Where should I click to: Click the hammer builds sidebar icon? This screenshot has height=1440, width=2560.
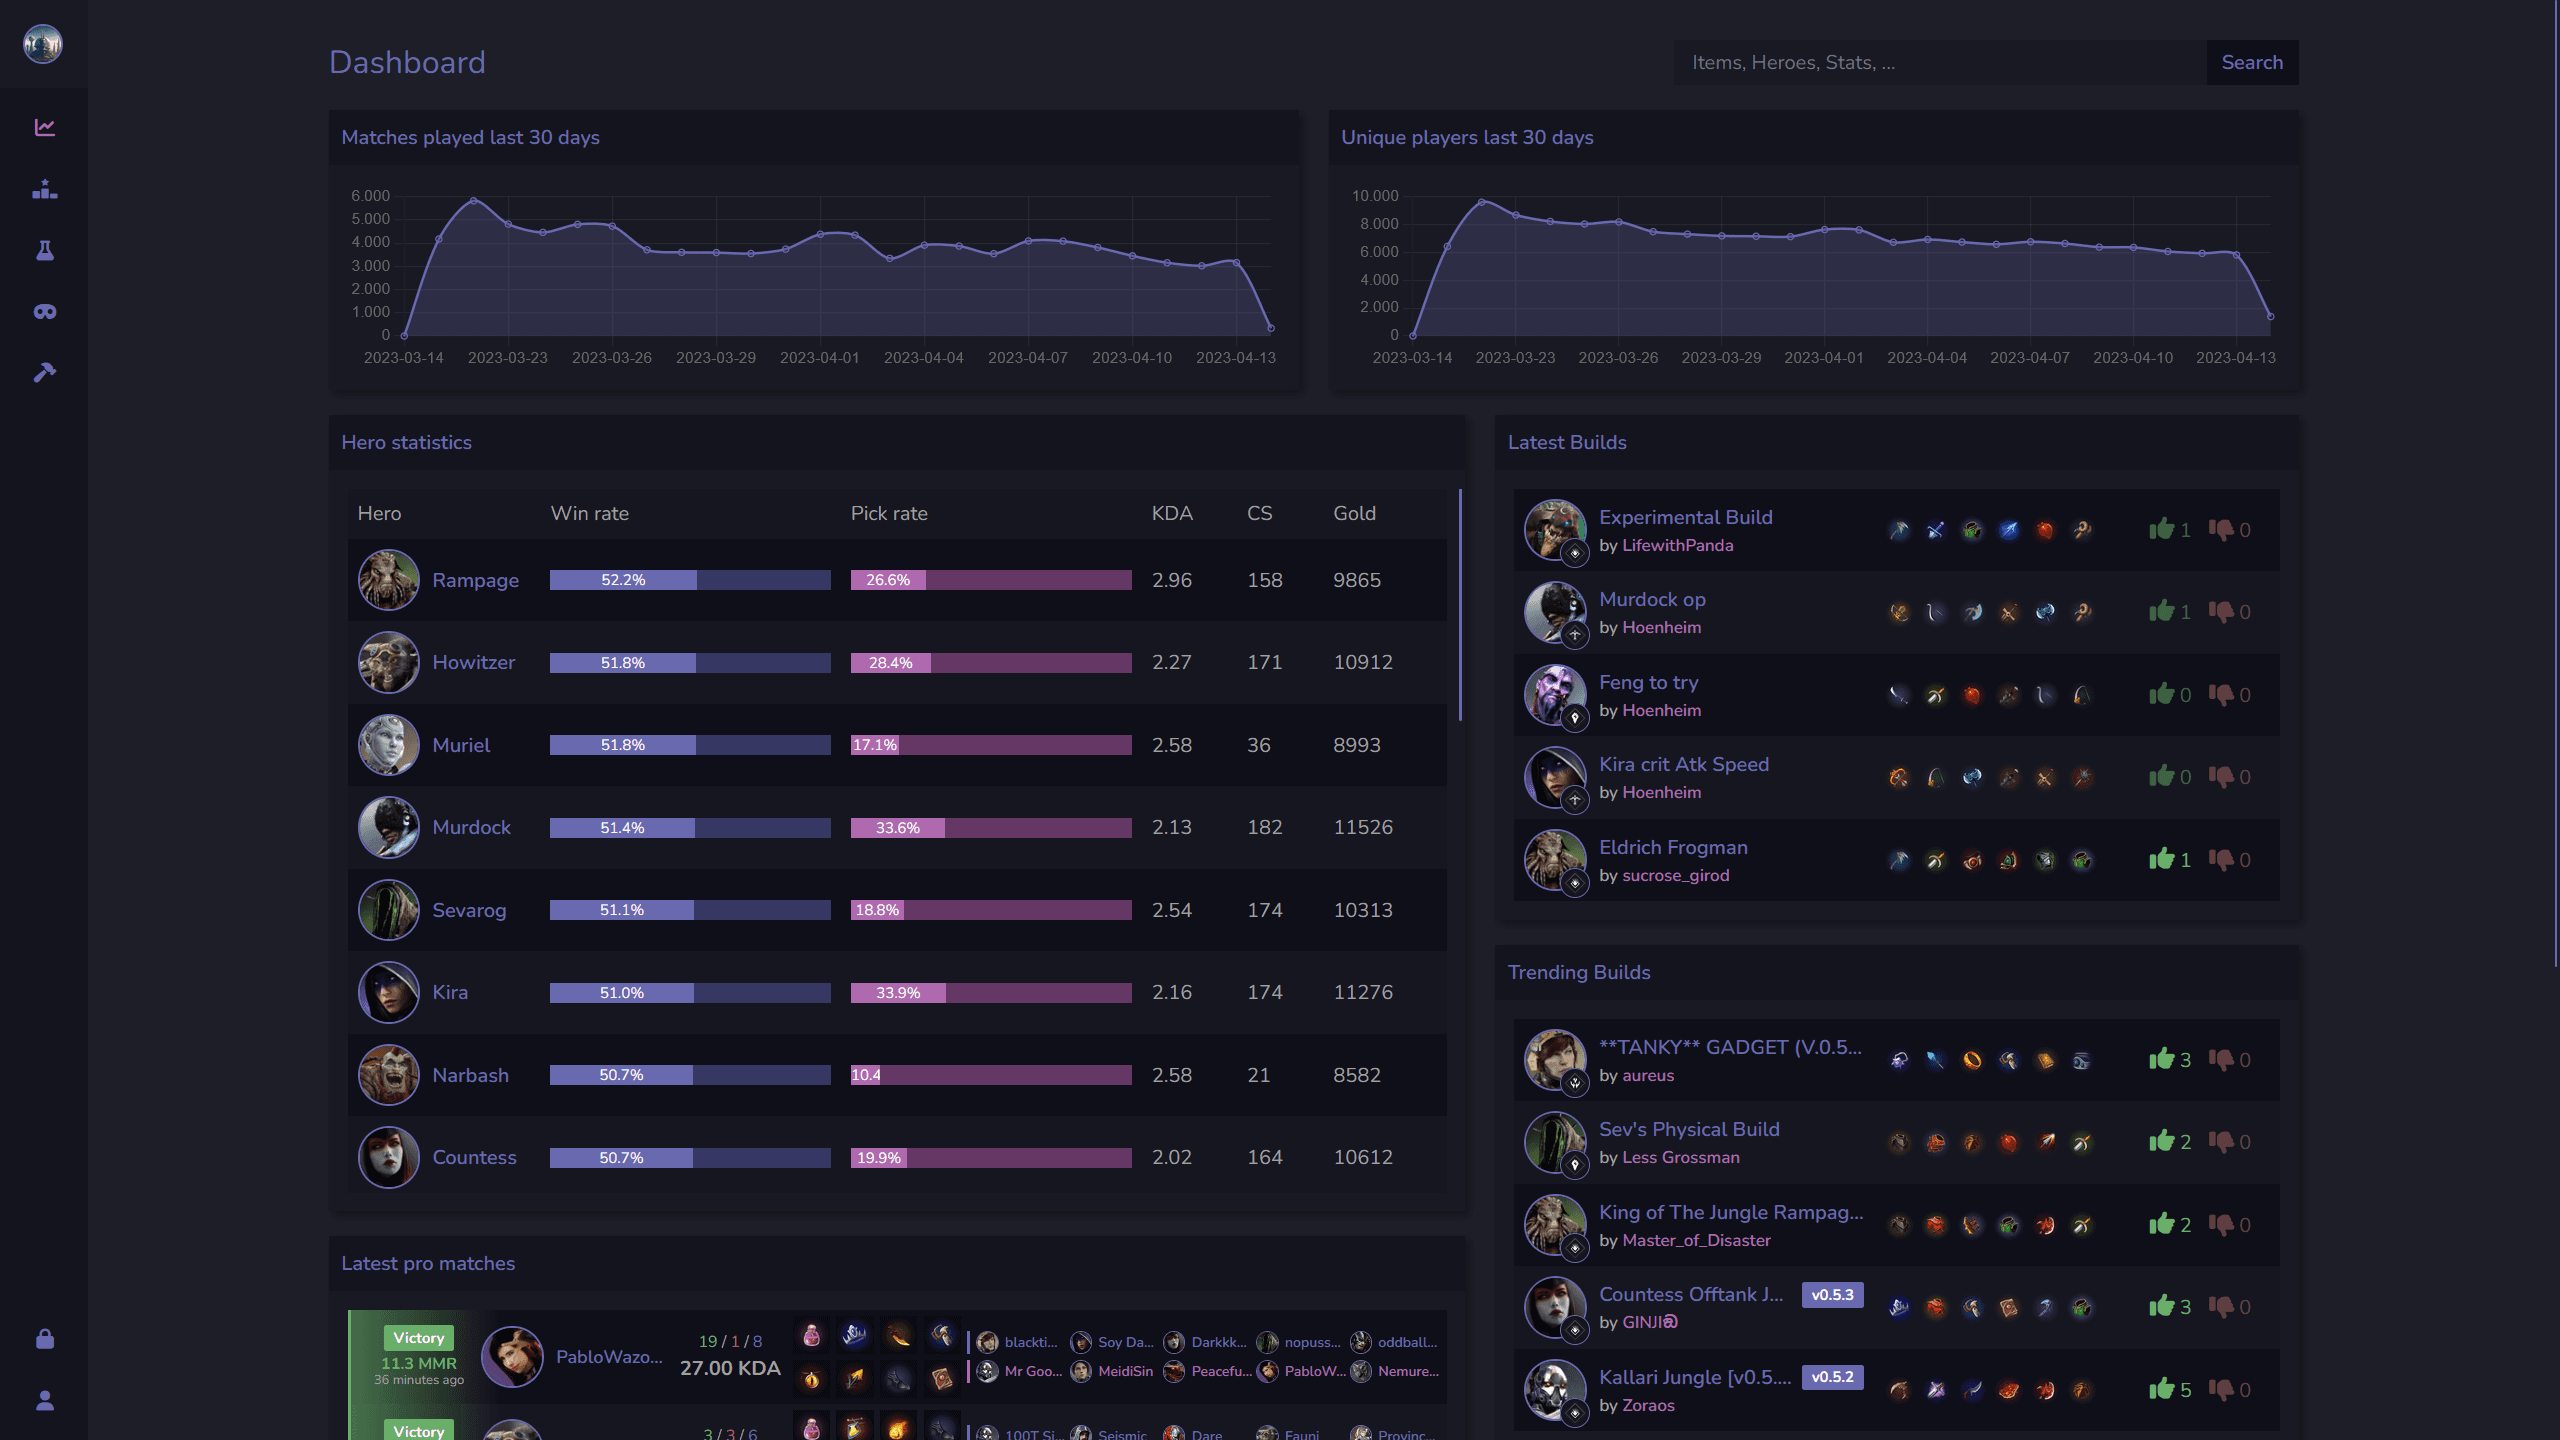[x=44, y=373]
